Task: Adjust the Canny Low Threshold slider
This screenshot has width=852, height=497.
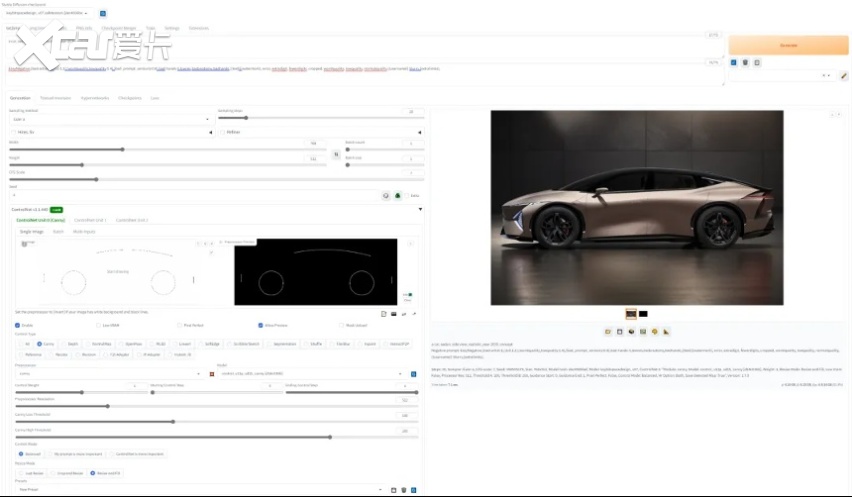Action: point(173,422)
